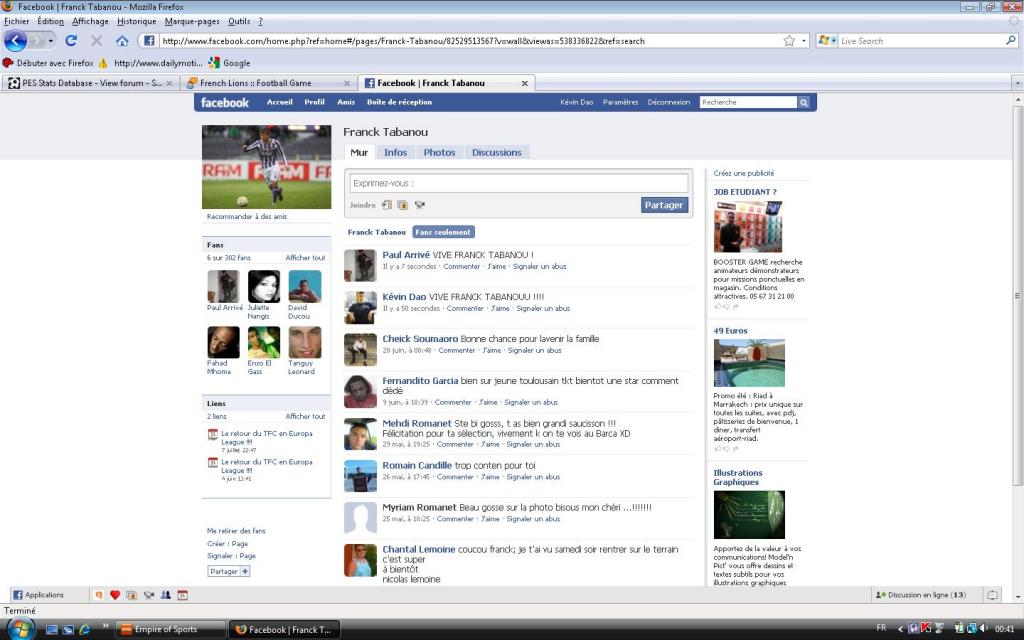This screenshot has width=1024, height=640.
Task: Click Commenter under Paul Arrivé's post
Action: tap(462, 266)
